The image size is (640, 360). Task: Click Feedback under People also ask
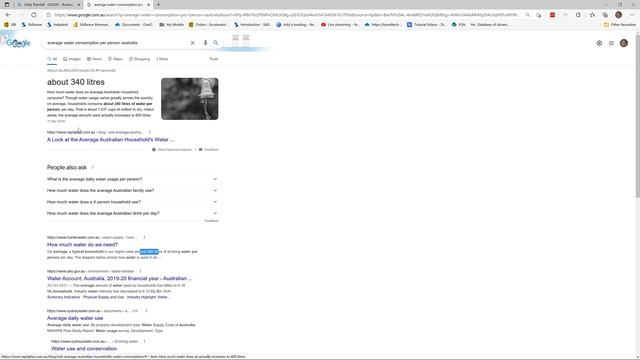click(211, 221)
